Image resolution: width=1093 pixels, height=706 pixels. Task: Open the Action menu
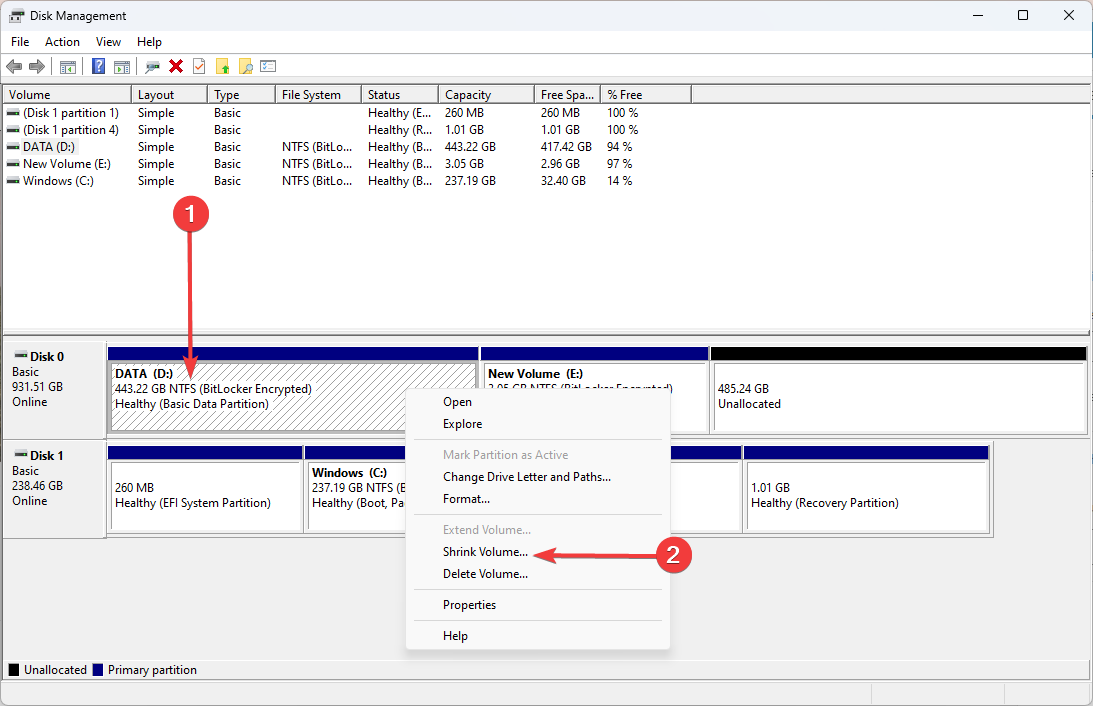pyautogui.click(x=62, y=42)
